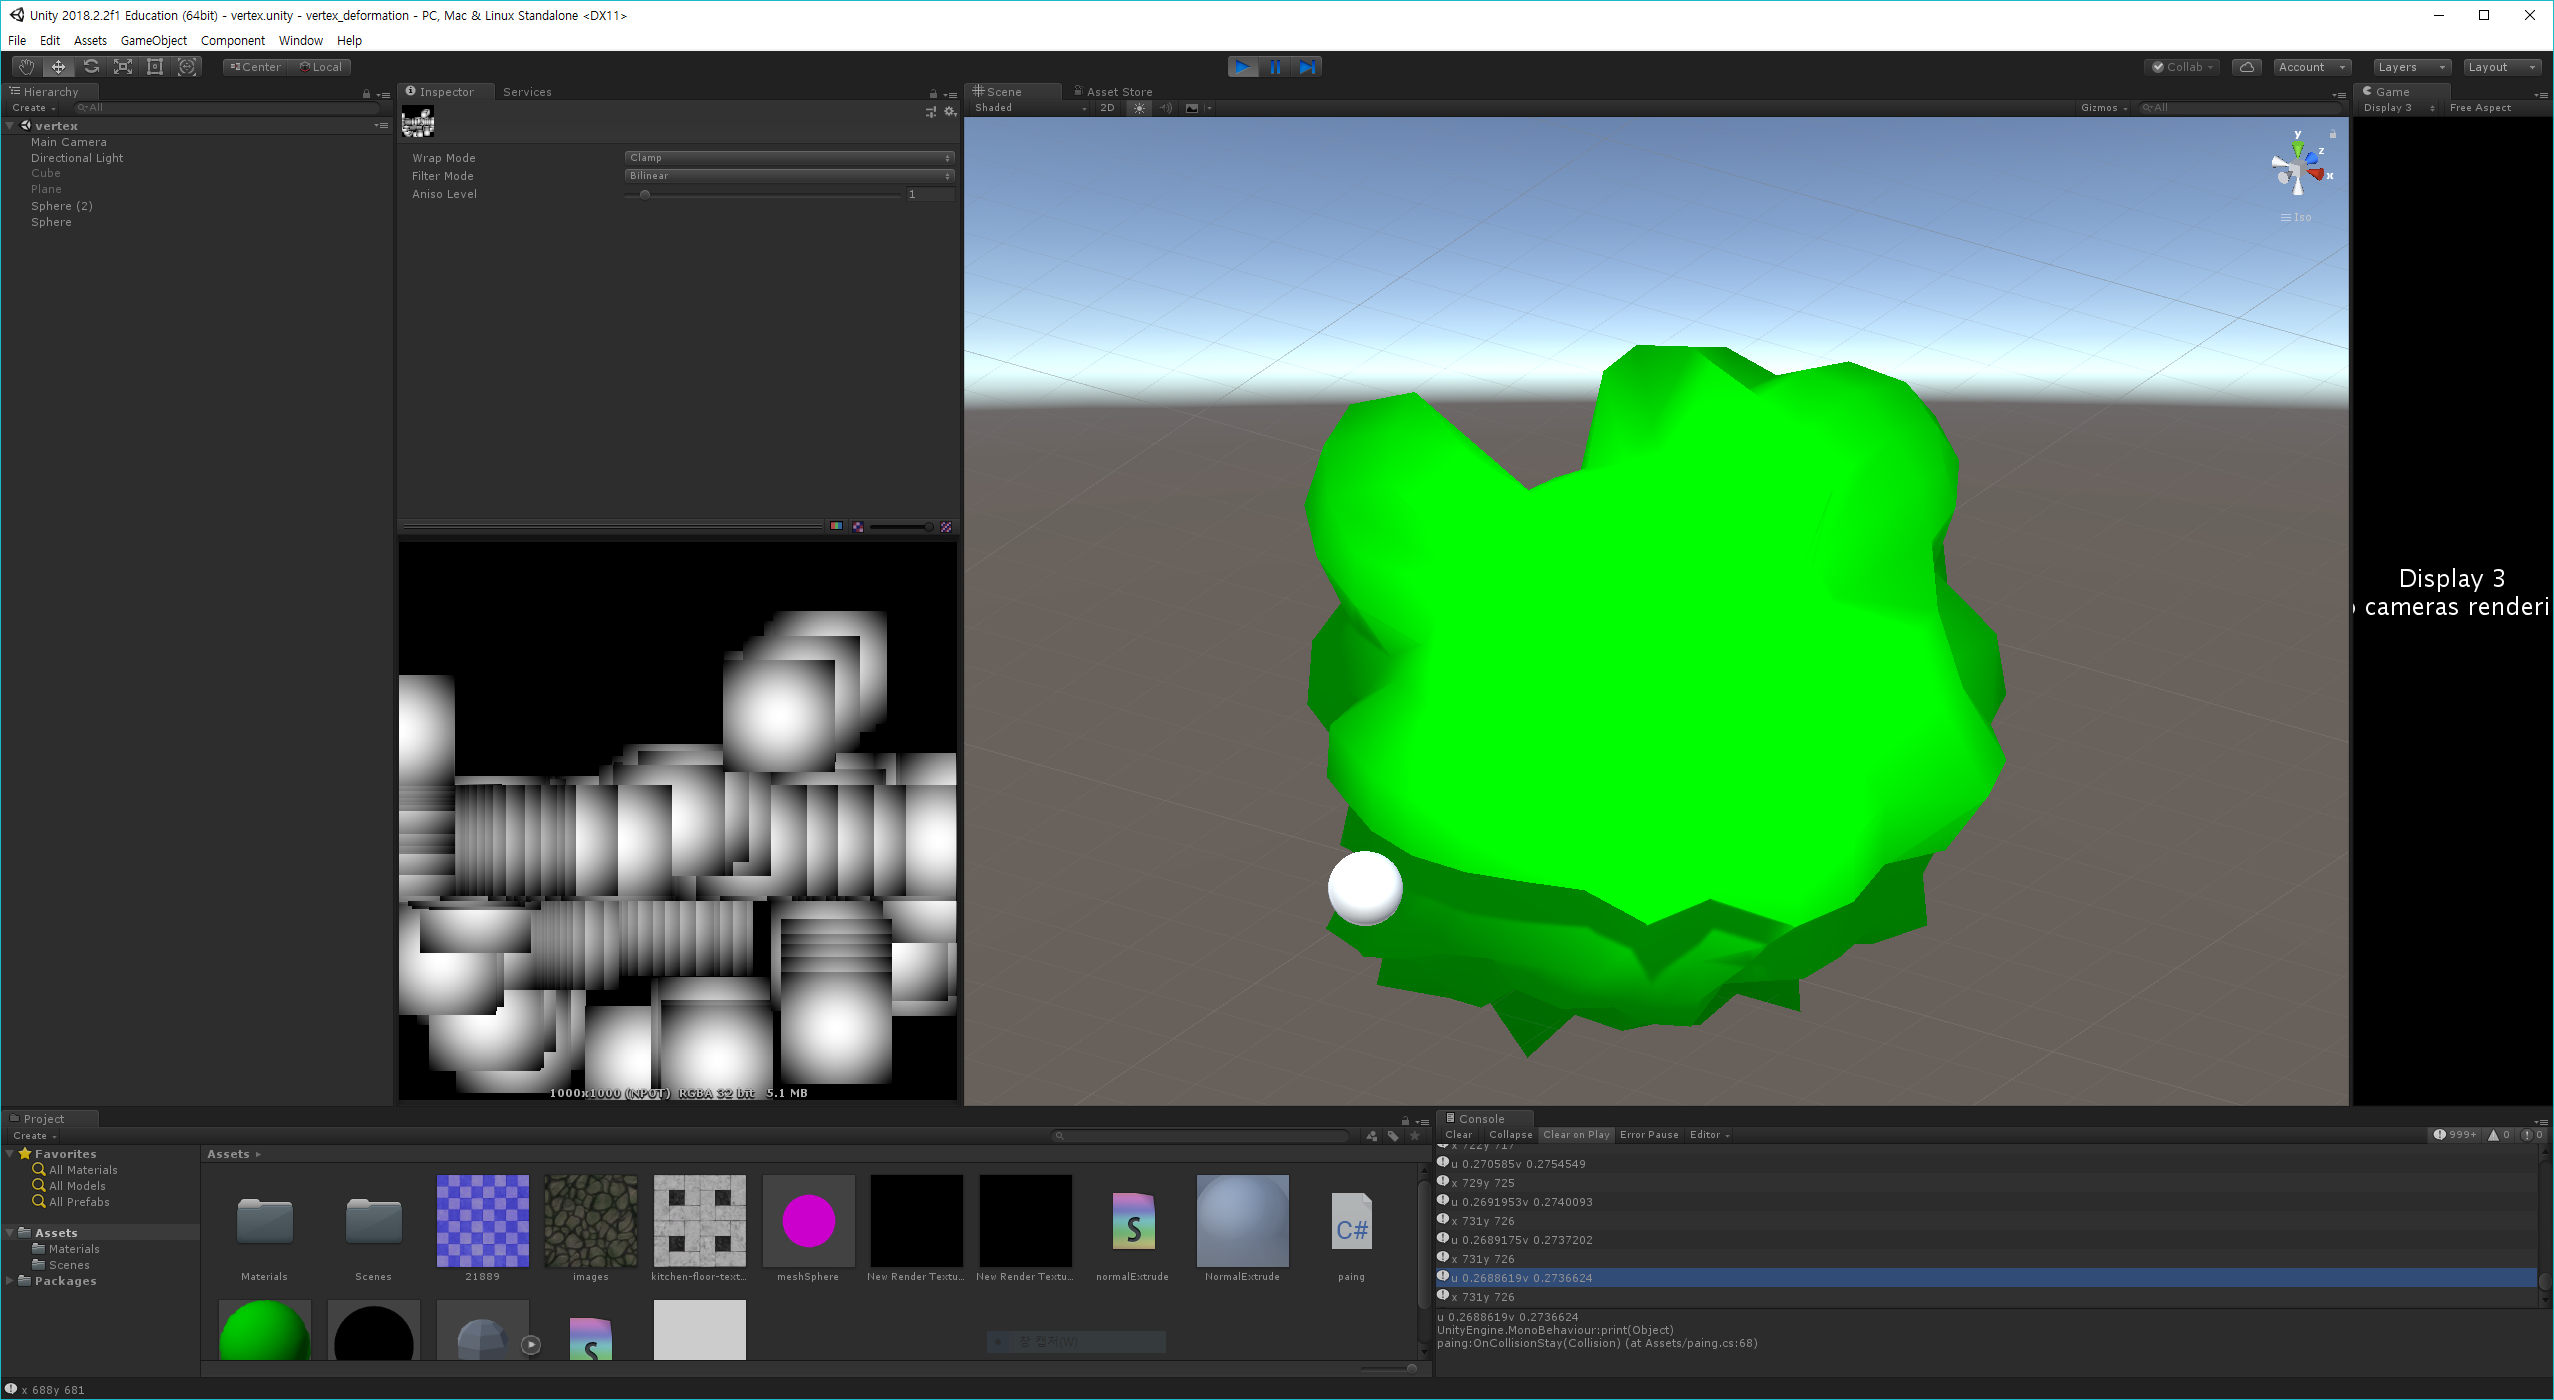
Task: Switch to the Asset Store tab
Action: pos(1113,92)
